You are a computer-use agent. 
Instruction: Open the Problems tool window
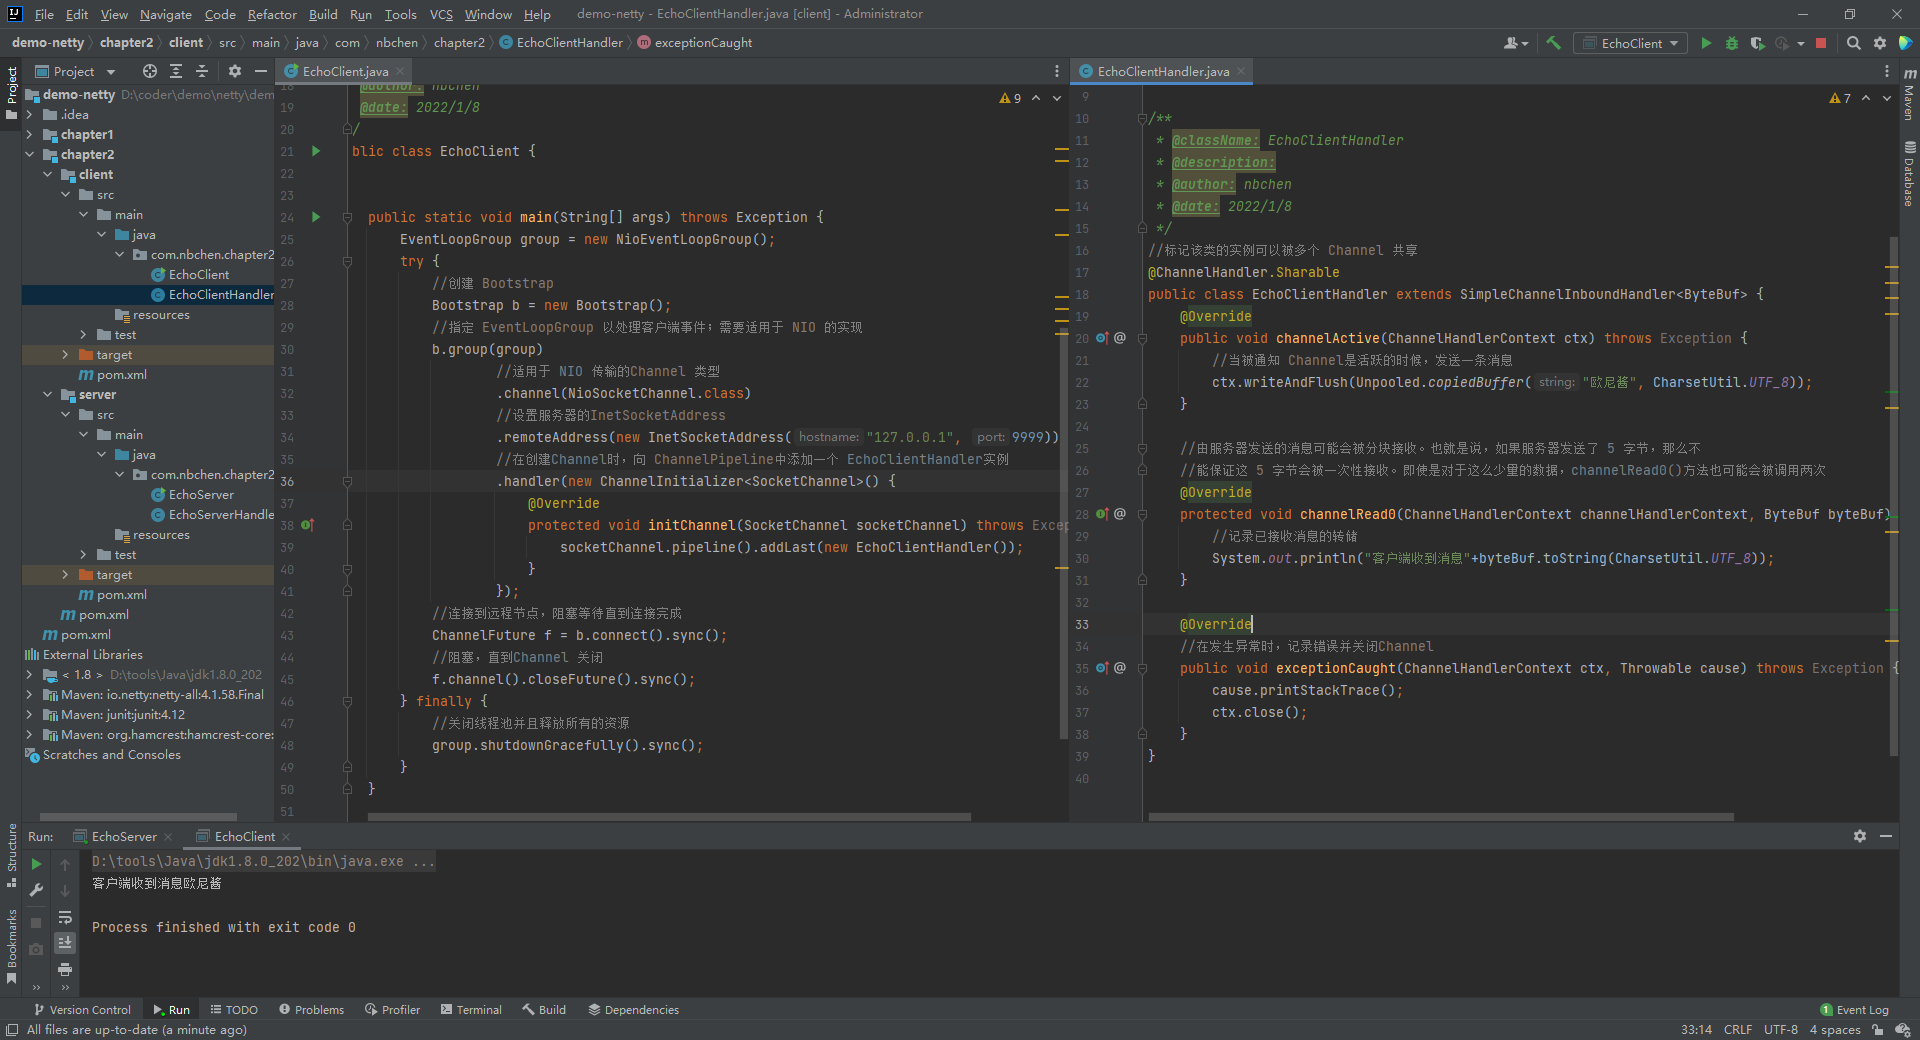coord(311,1010)
